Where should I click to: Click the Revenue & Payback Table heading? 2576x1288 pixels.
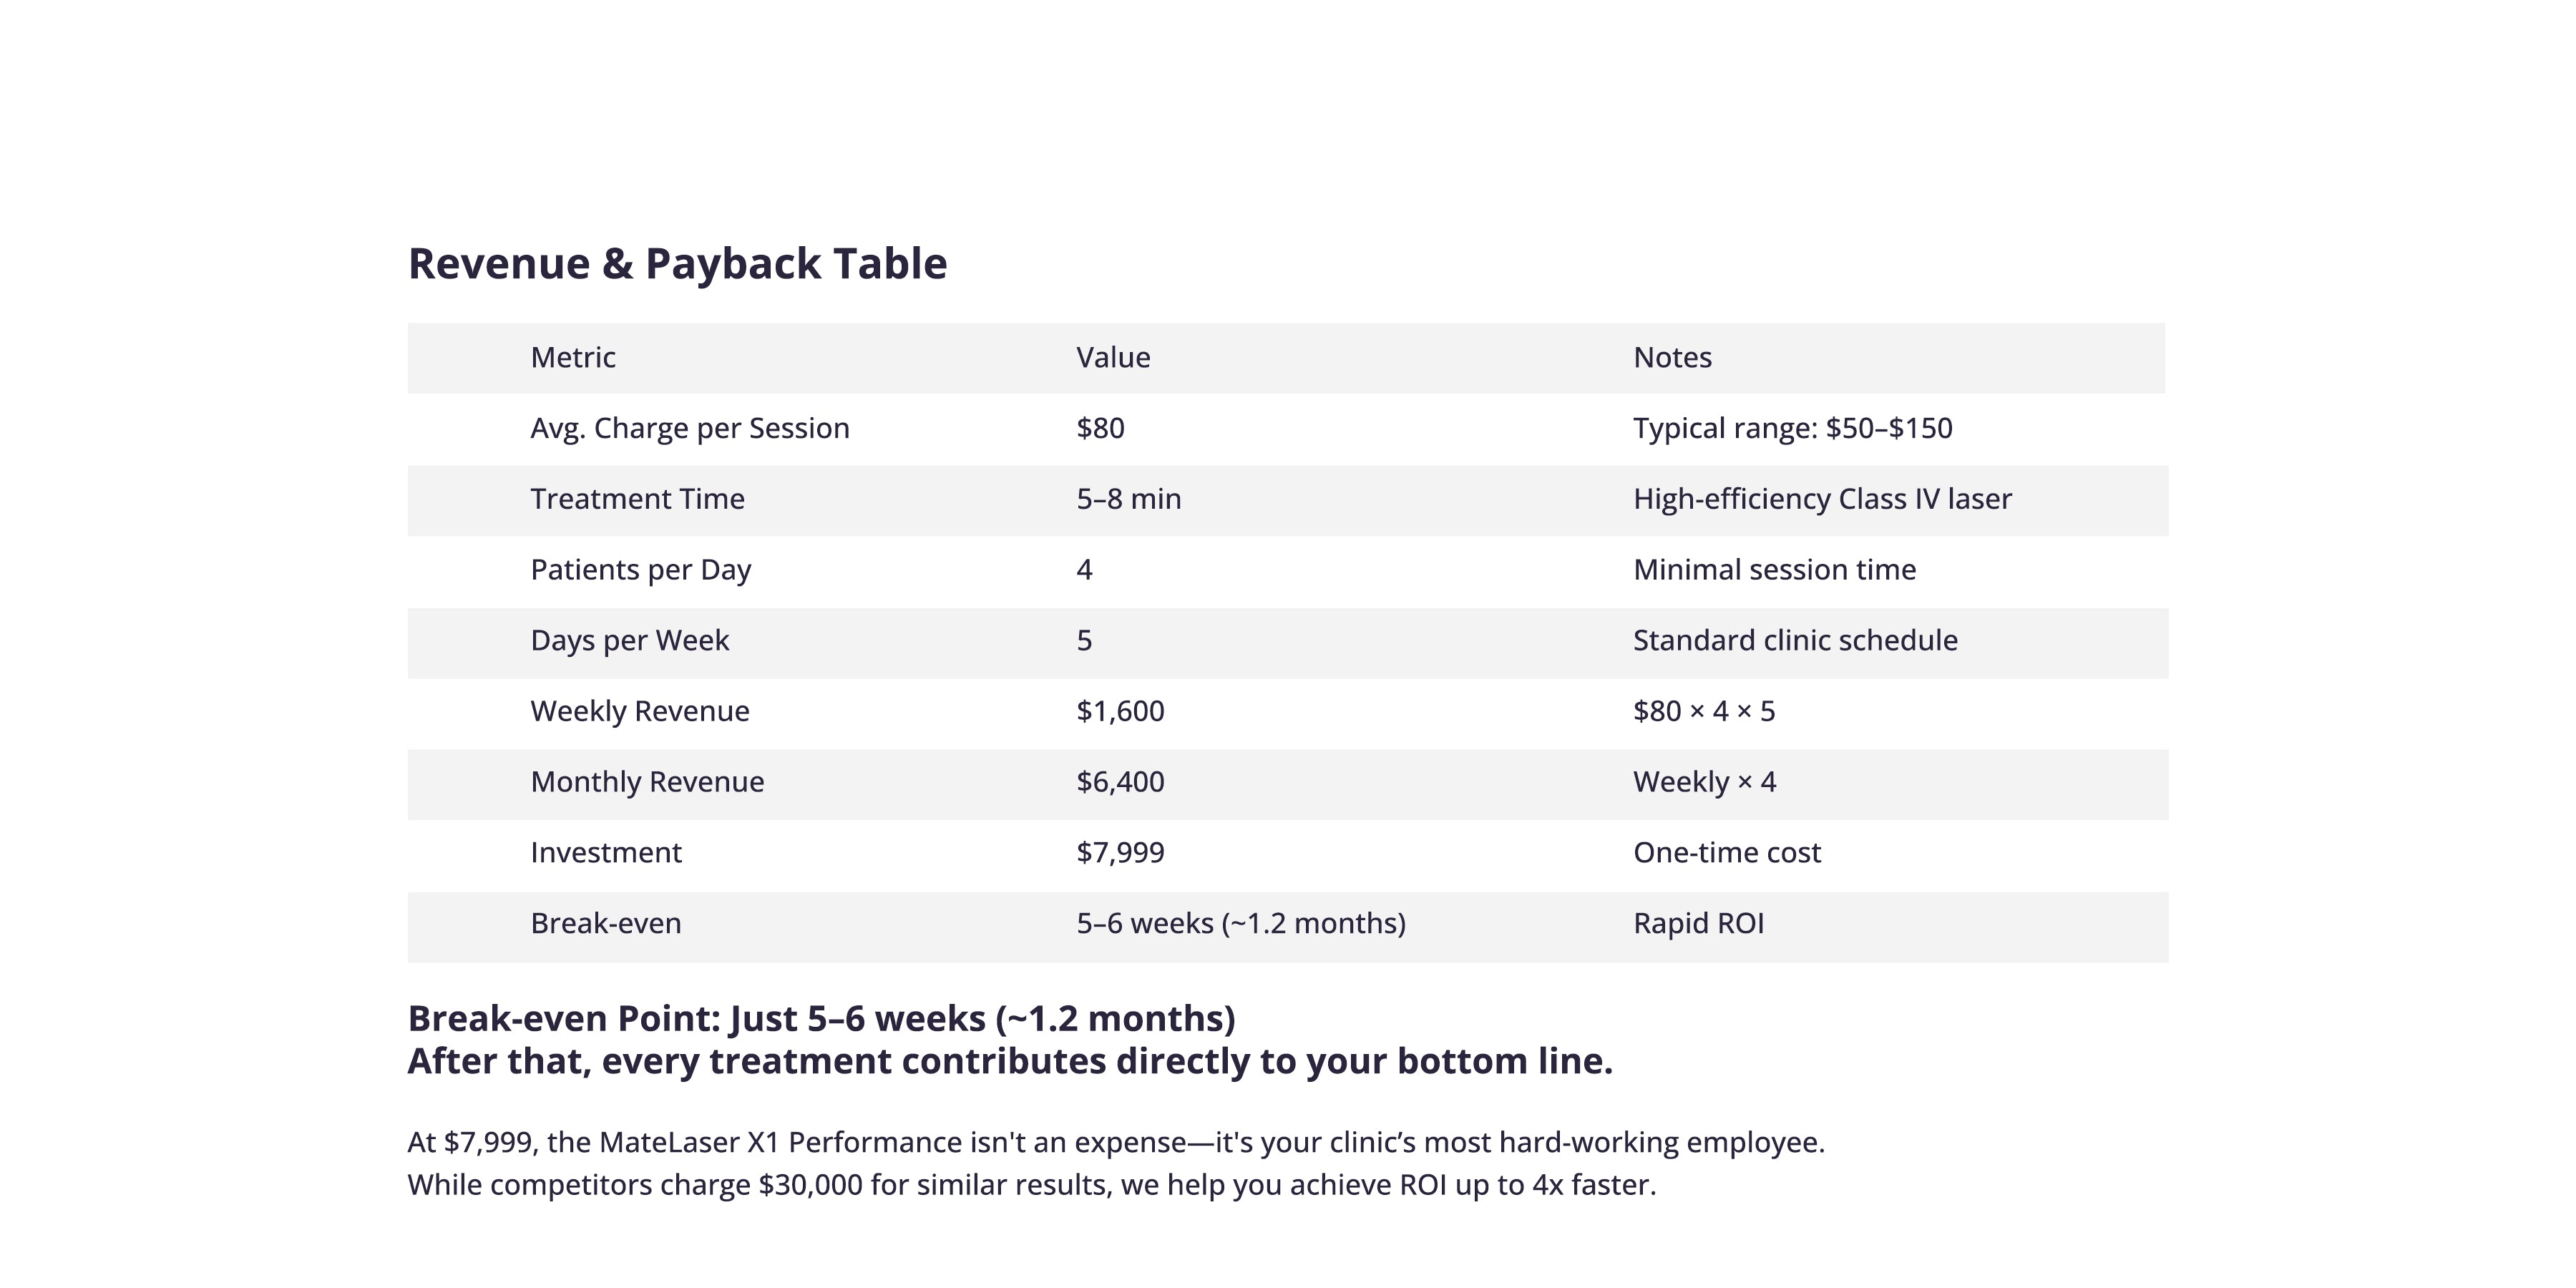(677, 264)
